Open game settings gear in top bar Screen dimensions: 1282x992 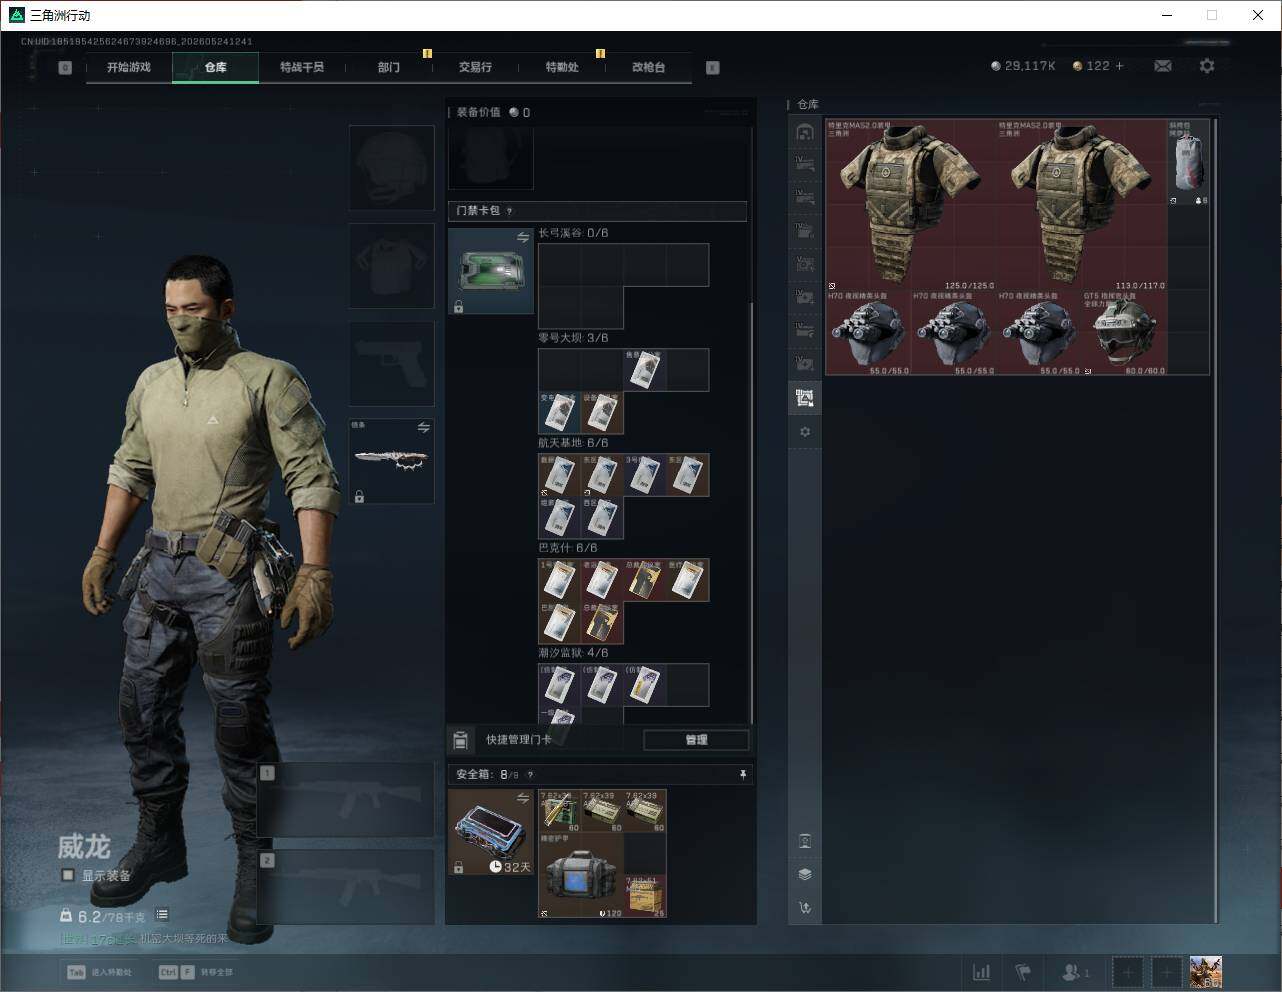[1207, 66]
